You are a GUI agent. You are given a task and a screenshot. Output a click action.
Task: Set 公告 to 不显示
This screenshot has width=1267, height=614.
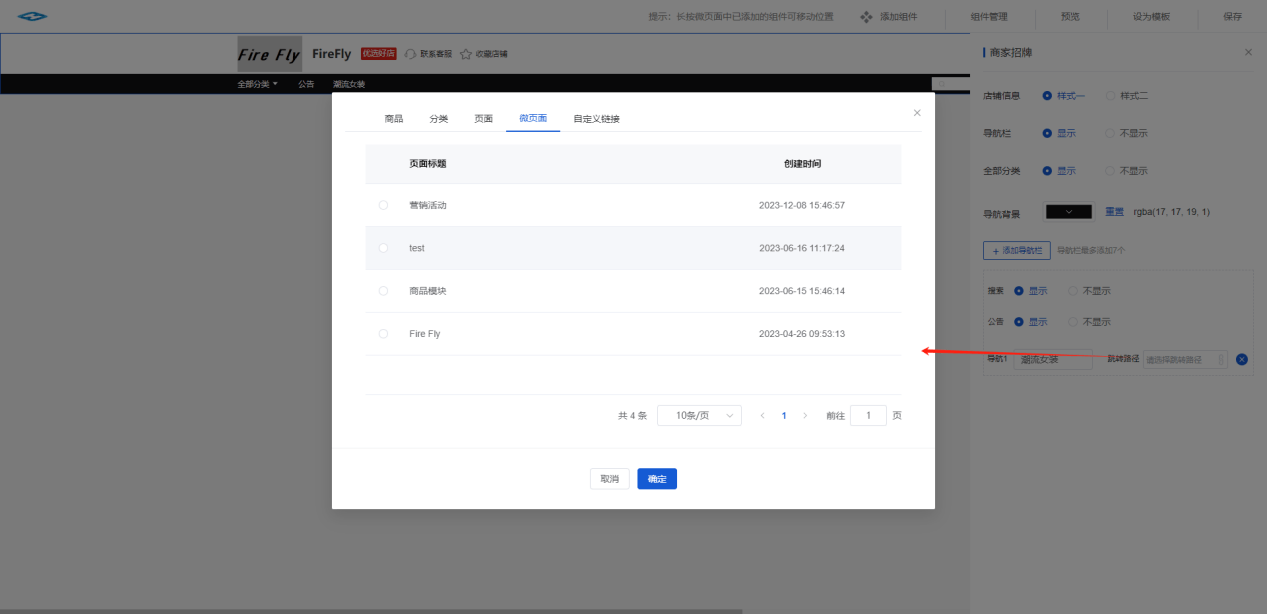[x=1089, y=322]
